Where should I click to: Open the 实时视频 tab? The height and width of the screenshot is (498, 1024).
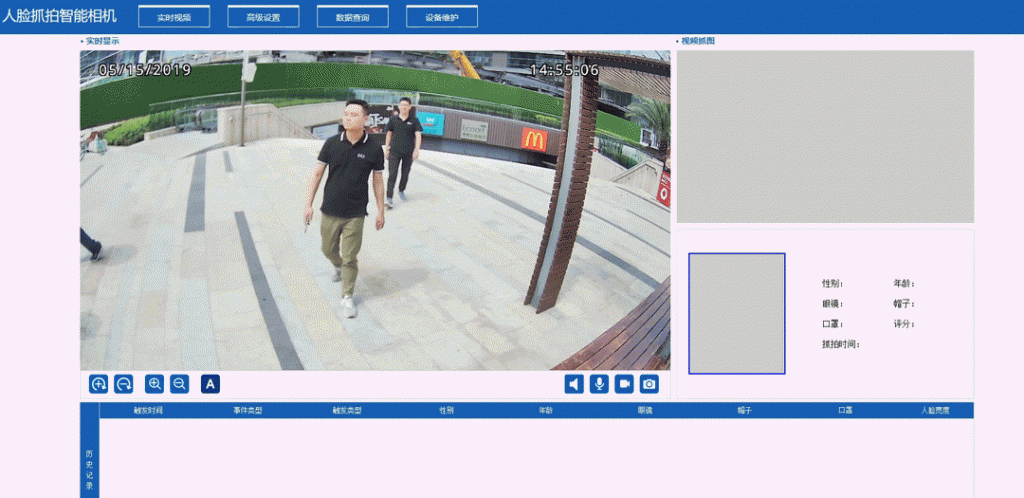[x=174, y=17]
